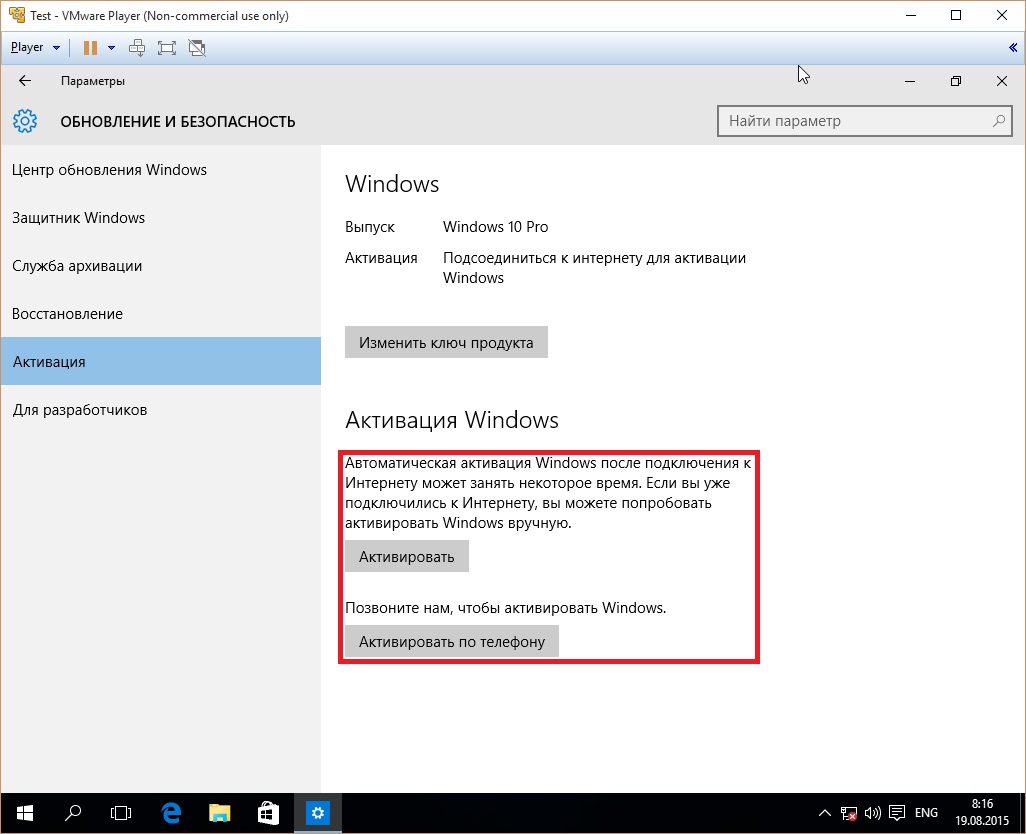
Task: Open the Windows Start menu
Action: coord(24,813)
